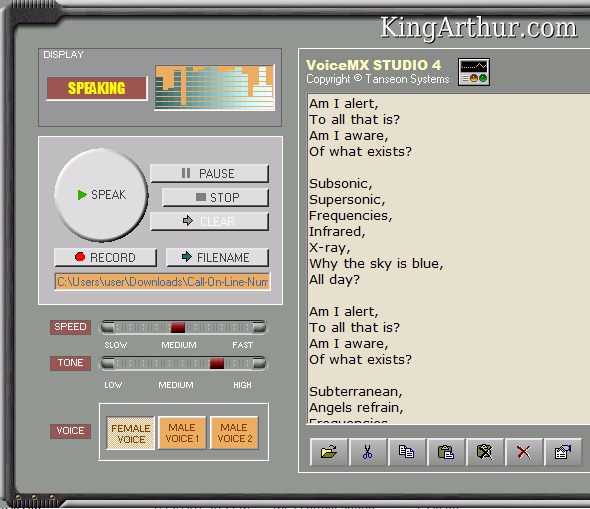Viewport: 590px width, 509px height.
Task: Pause the speech playback
Action: (209, 173)
